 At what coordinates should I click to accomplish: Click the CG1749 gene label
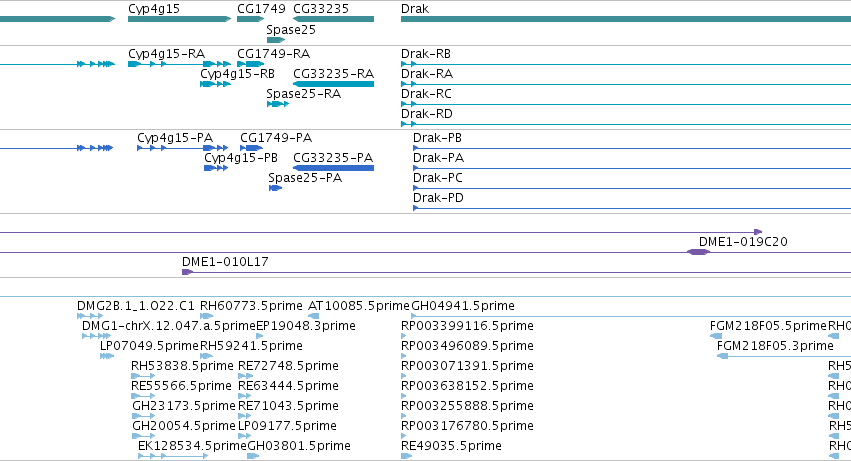pyautogui.click(x=261, y=9)
